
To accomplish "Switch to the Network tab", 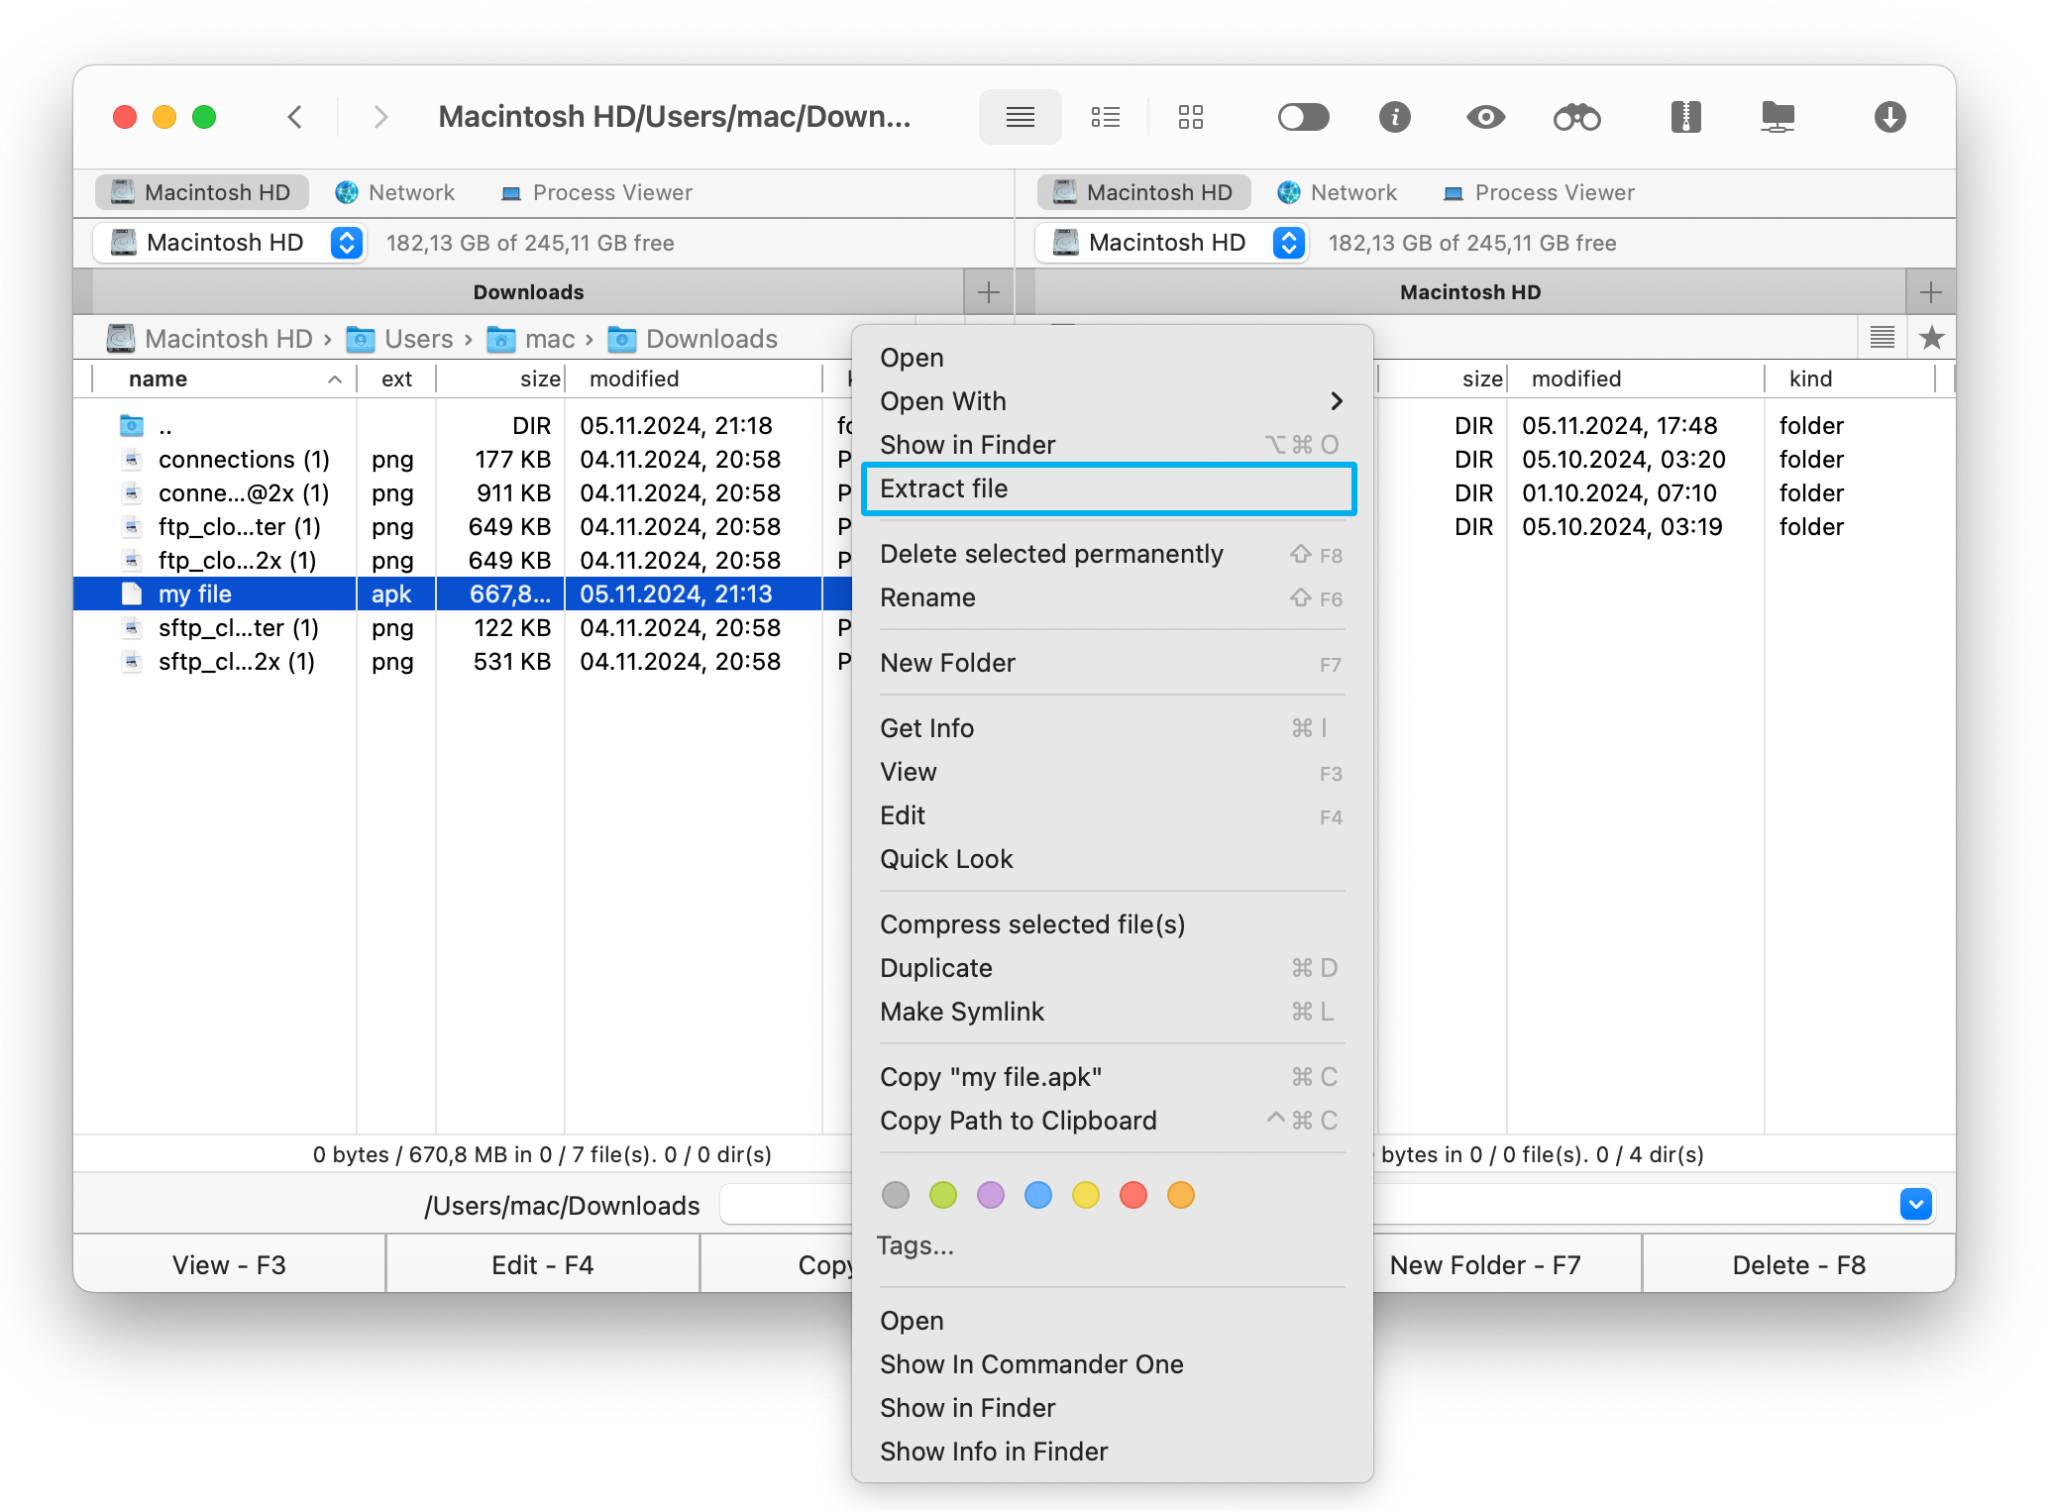I will tap(395, 192).
